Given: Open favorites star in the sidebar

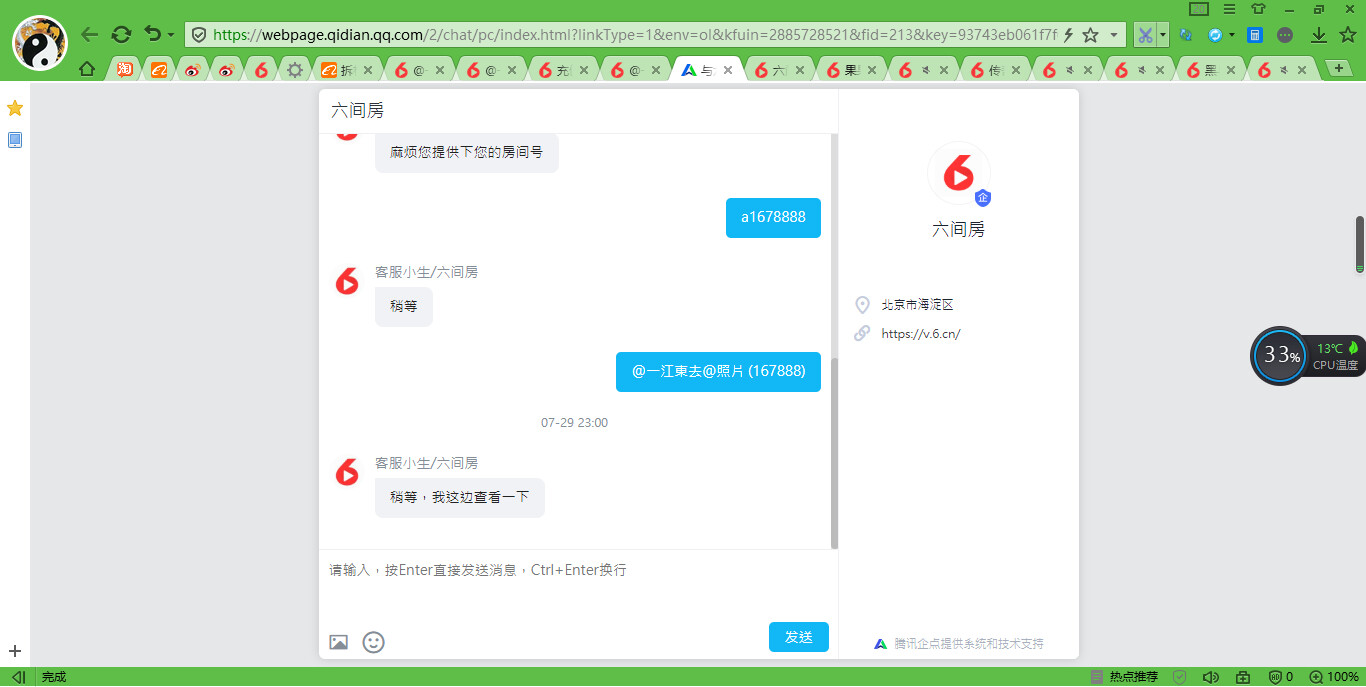Looking at the screenshot, I should pyautogui.click(x=15, y=108).
